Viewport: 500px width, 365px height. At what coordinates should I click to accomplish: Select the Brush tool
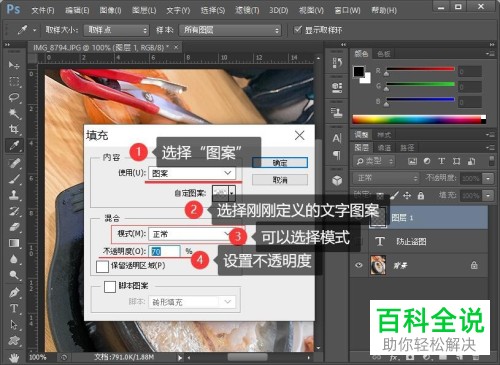pos(14,179)
